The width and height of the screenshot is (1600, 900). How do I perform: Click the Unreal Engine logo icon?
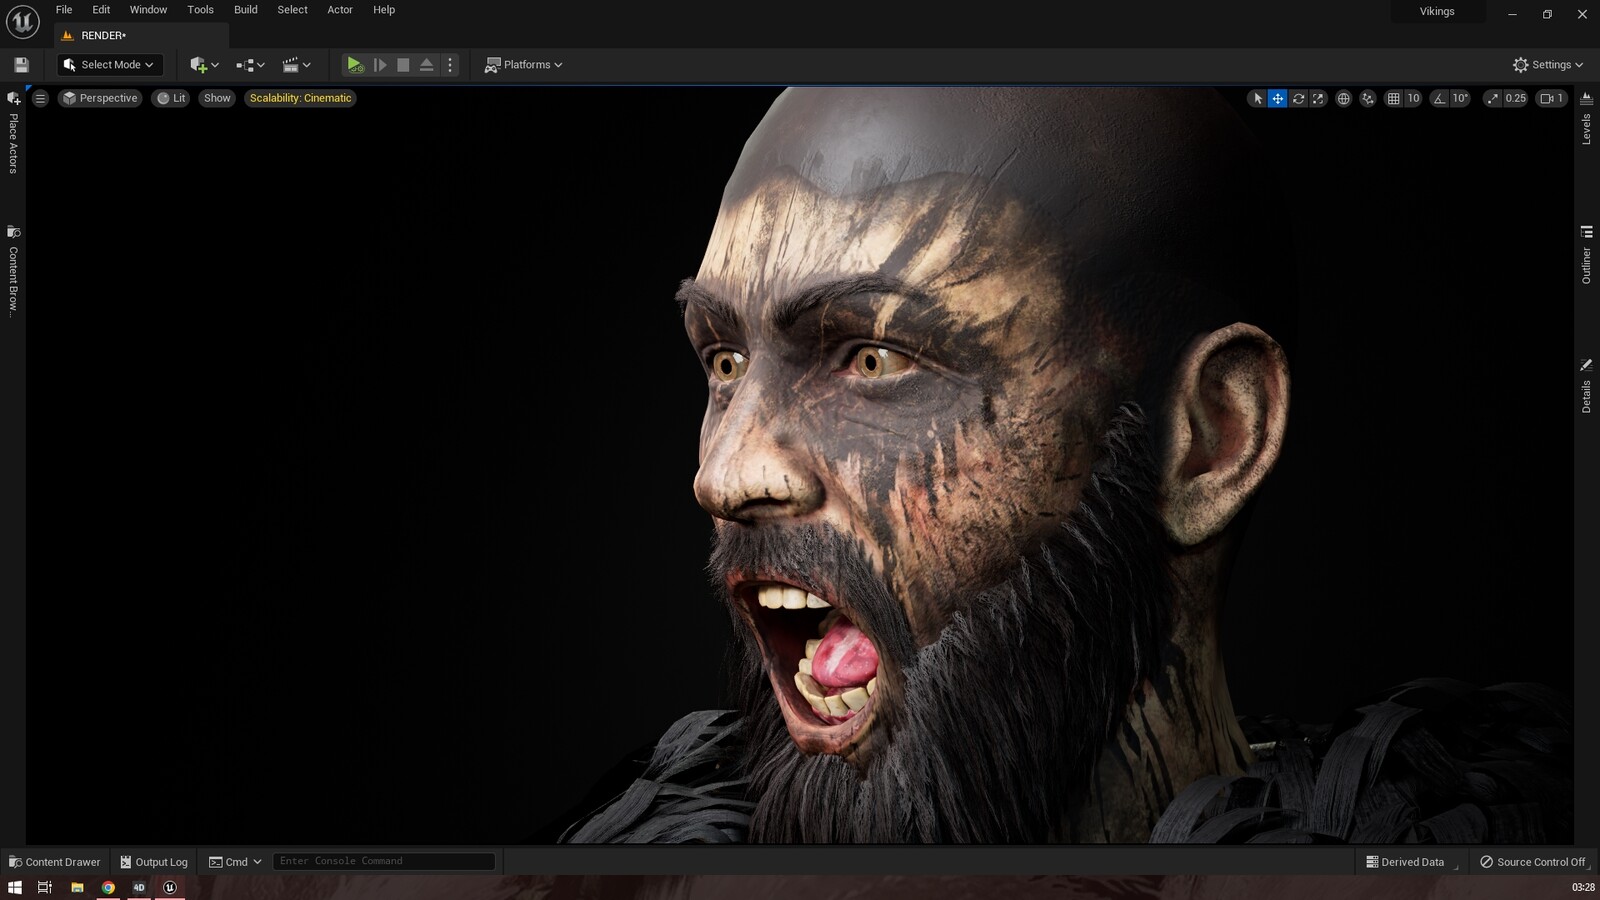[x=22, y=21]
